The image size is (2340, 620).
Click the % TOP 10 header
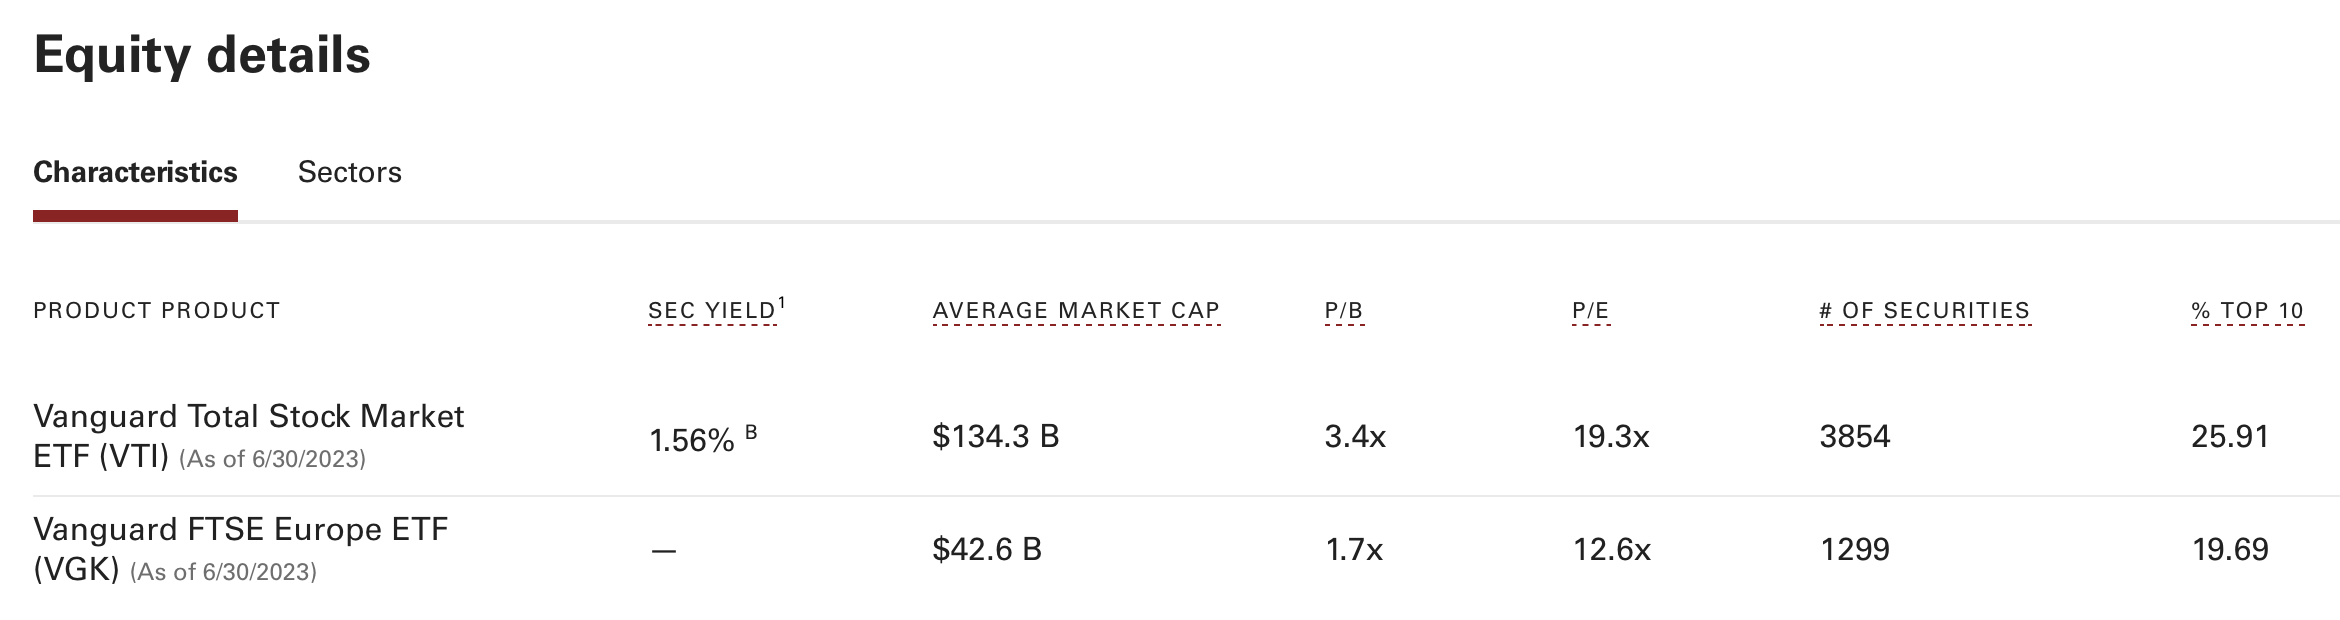point(2246,311)
